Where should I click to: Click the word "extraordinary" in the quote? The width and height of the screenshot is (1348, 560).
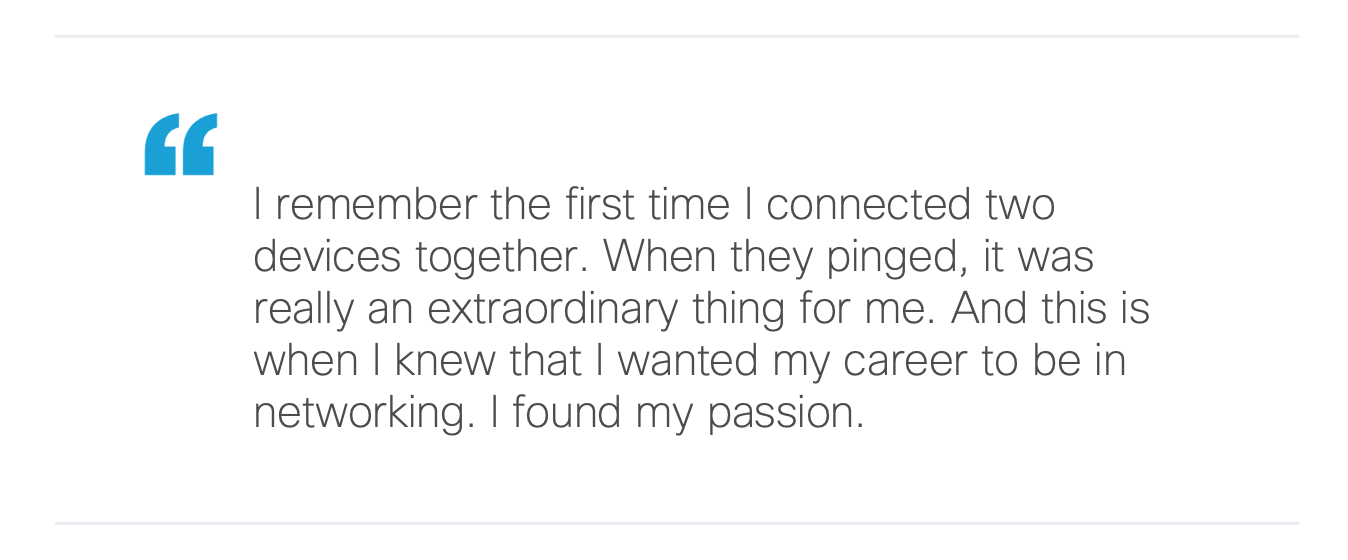tap(553, 310)
